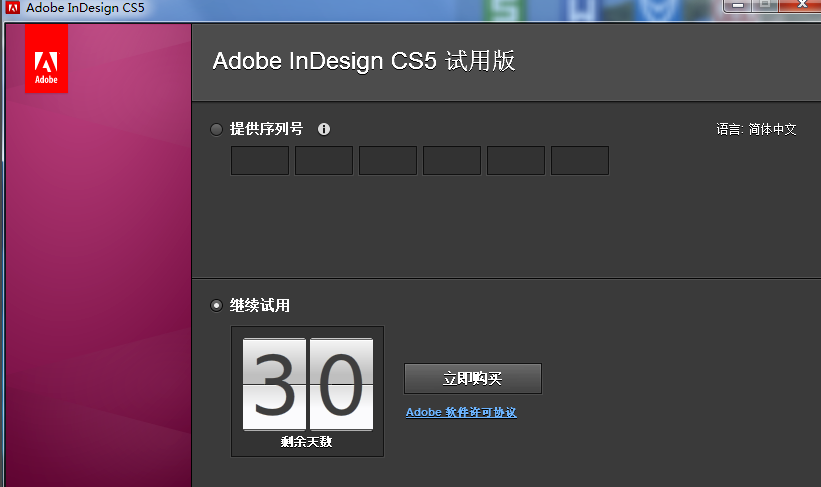This screenshot has height=487, width=821.
Task: Click the info icon beside 提供序列号
Action: coord(324,129)
